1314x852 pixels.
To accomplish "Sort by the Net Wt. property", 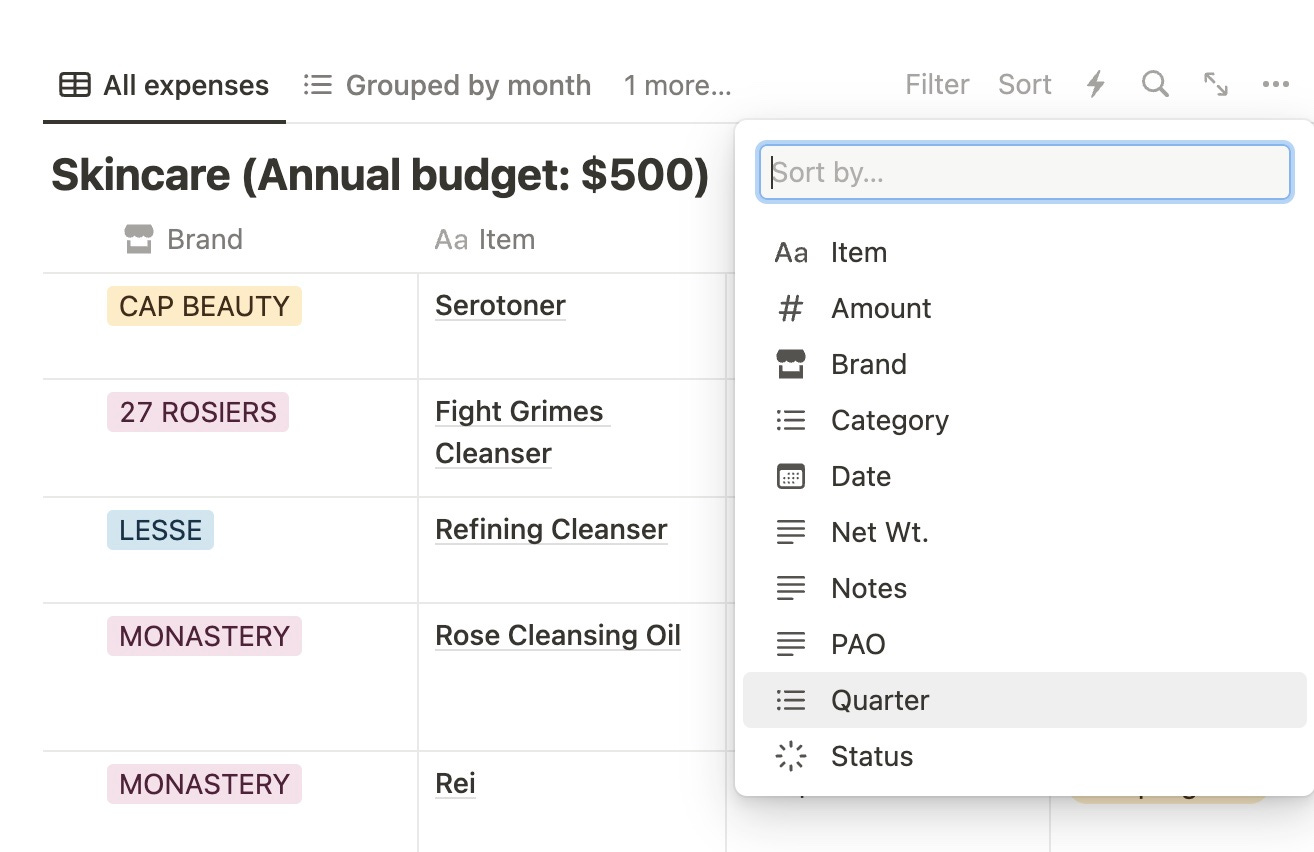I will click(x=1025, y=532).
